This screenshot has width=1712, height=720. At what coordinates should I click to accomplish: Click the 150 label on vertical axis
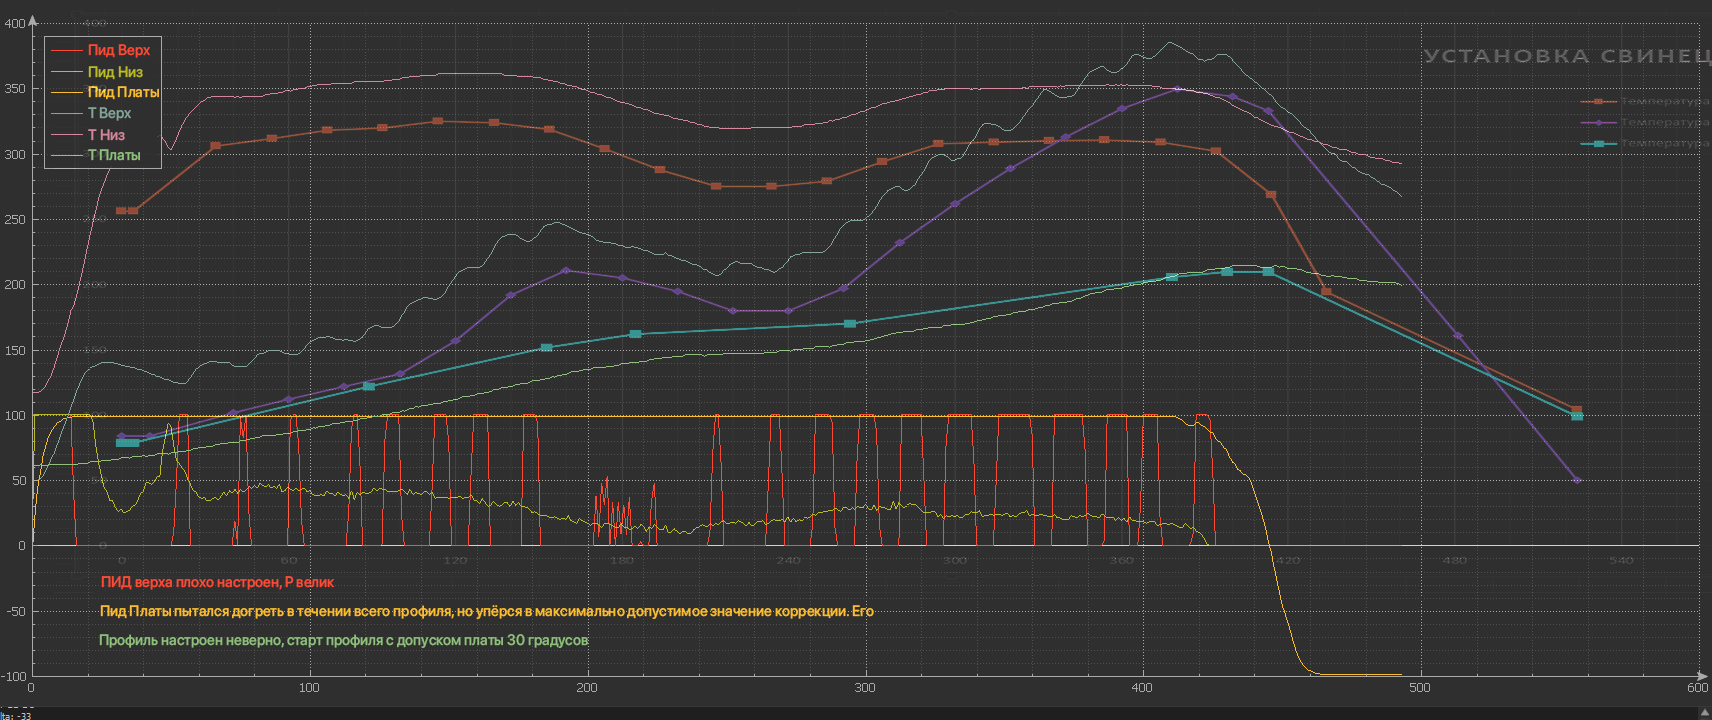point(15,351)
